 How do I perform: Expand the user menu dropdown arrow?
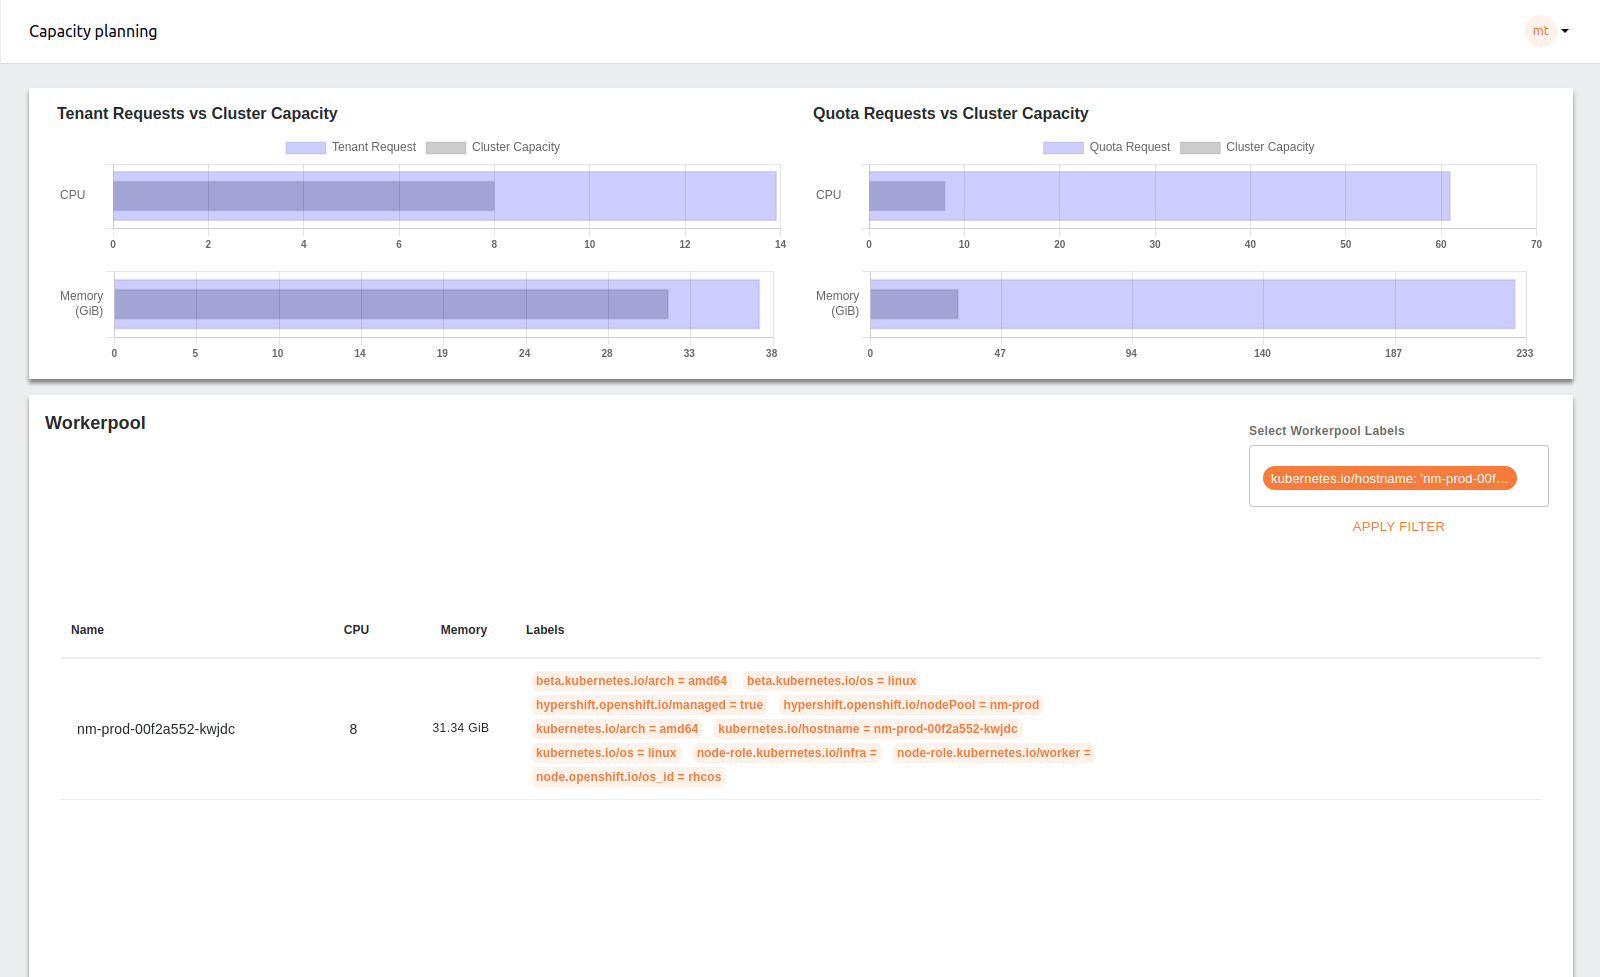point(1565,31)
